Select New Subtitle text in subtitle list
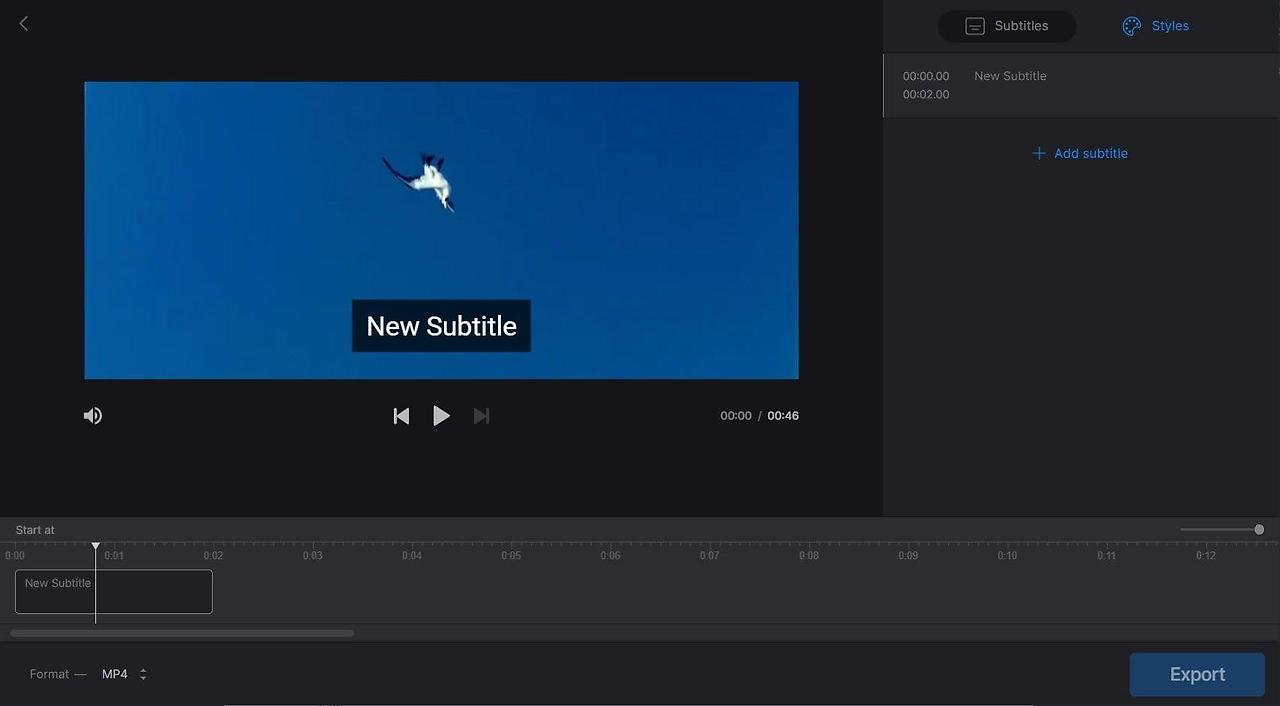 (x=1010, y=76)
